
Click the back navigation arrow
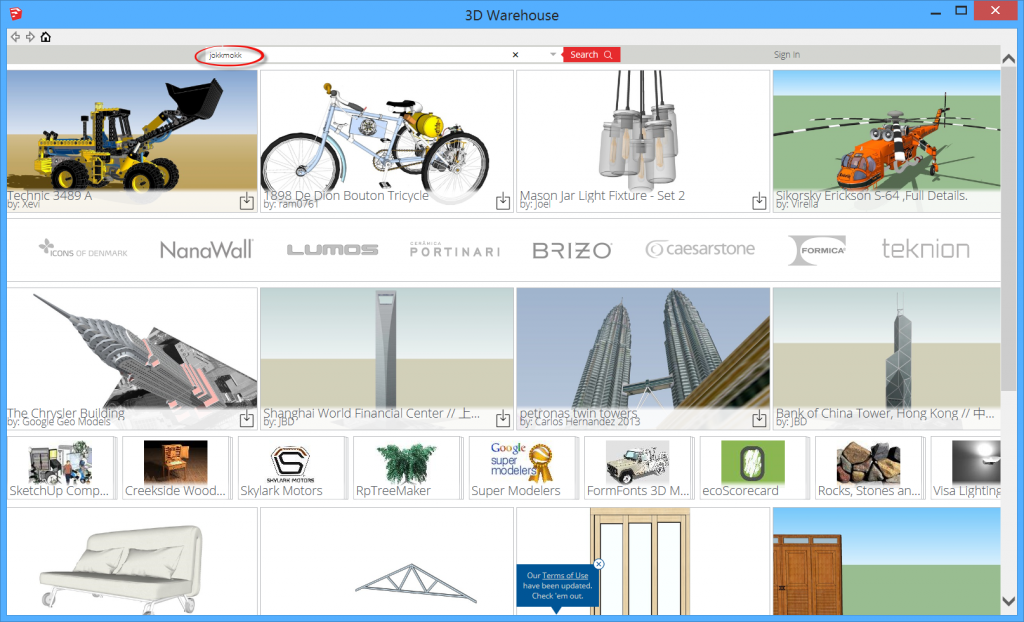coord(15,37)
